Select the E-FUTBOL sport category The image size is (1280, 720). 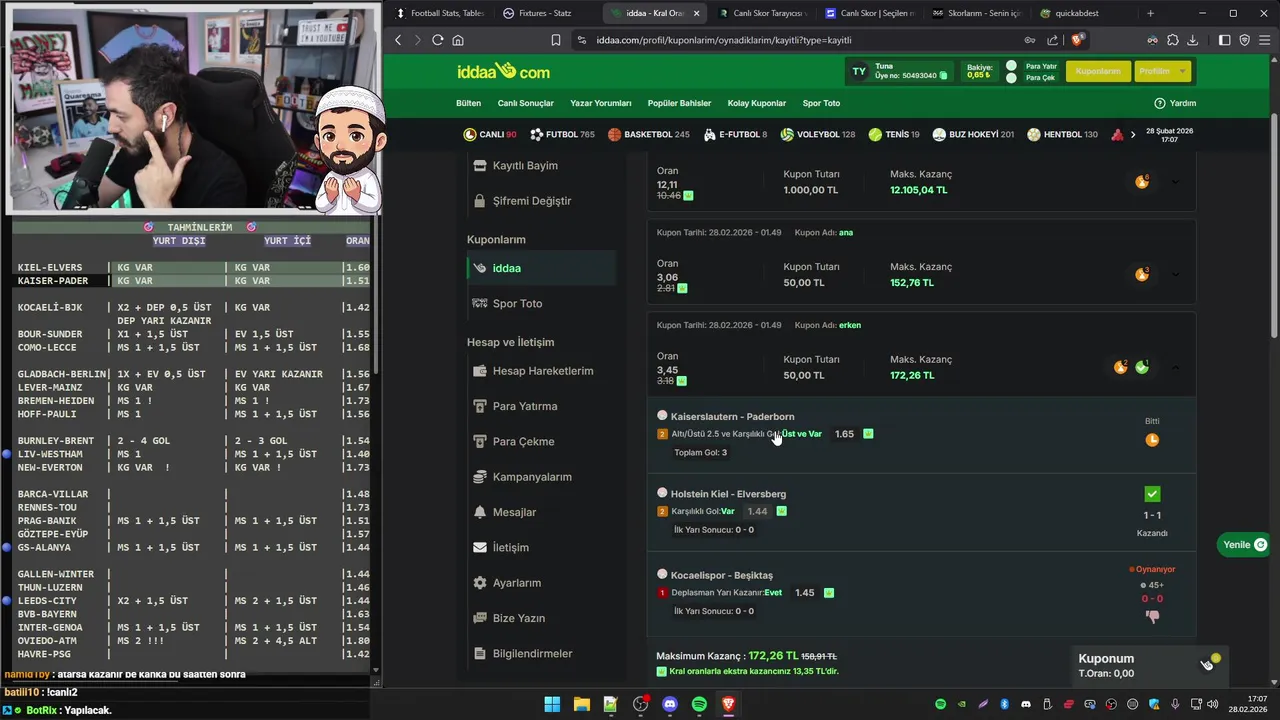tap(735, 134)
